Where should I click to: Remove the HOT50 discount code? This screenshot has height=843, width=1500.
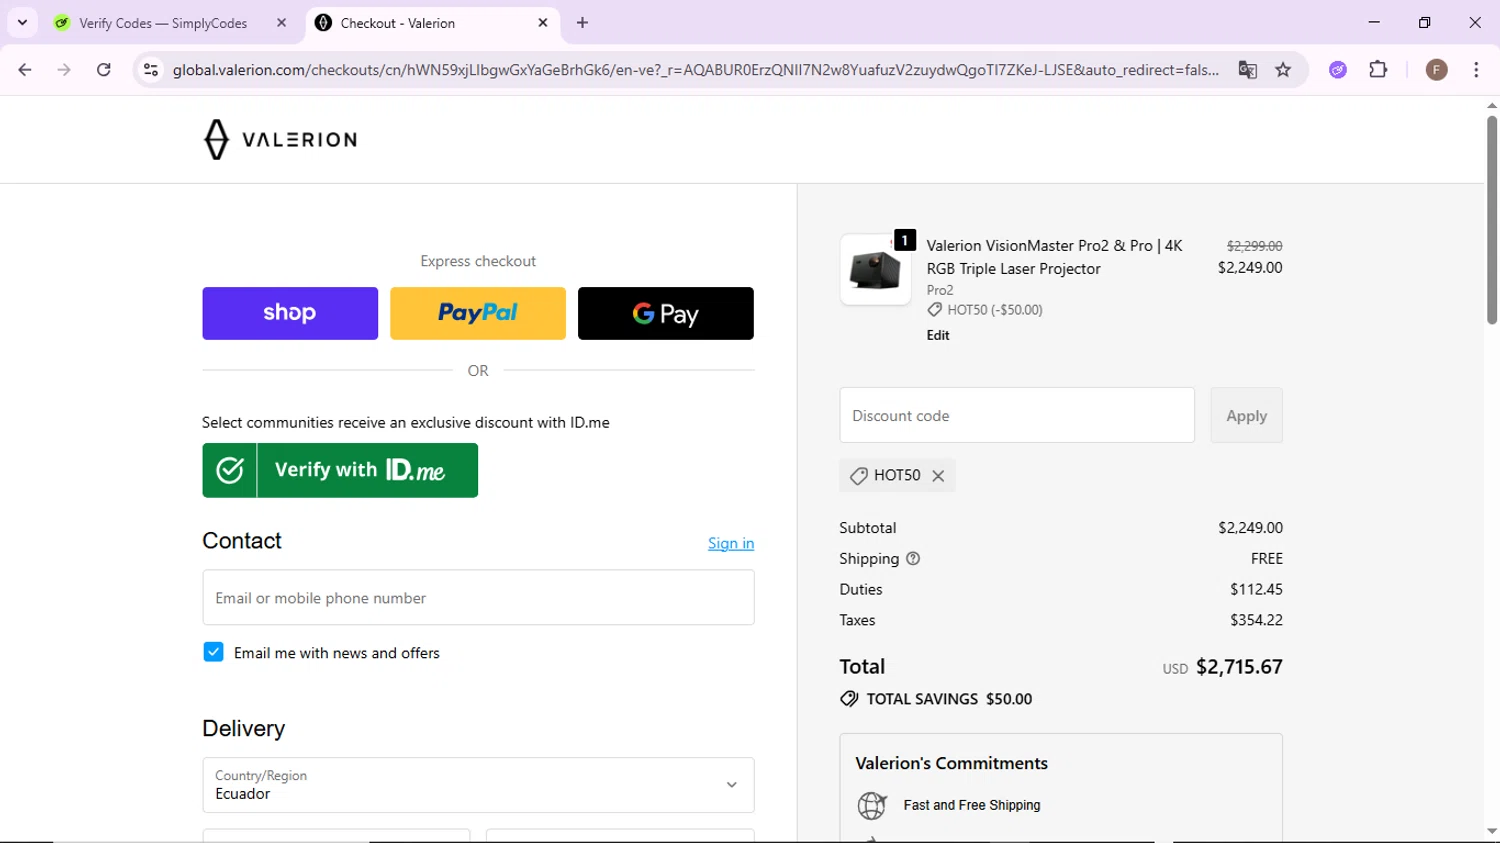pyautogui.click(x=938, y=476)
